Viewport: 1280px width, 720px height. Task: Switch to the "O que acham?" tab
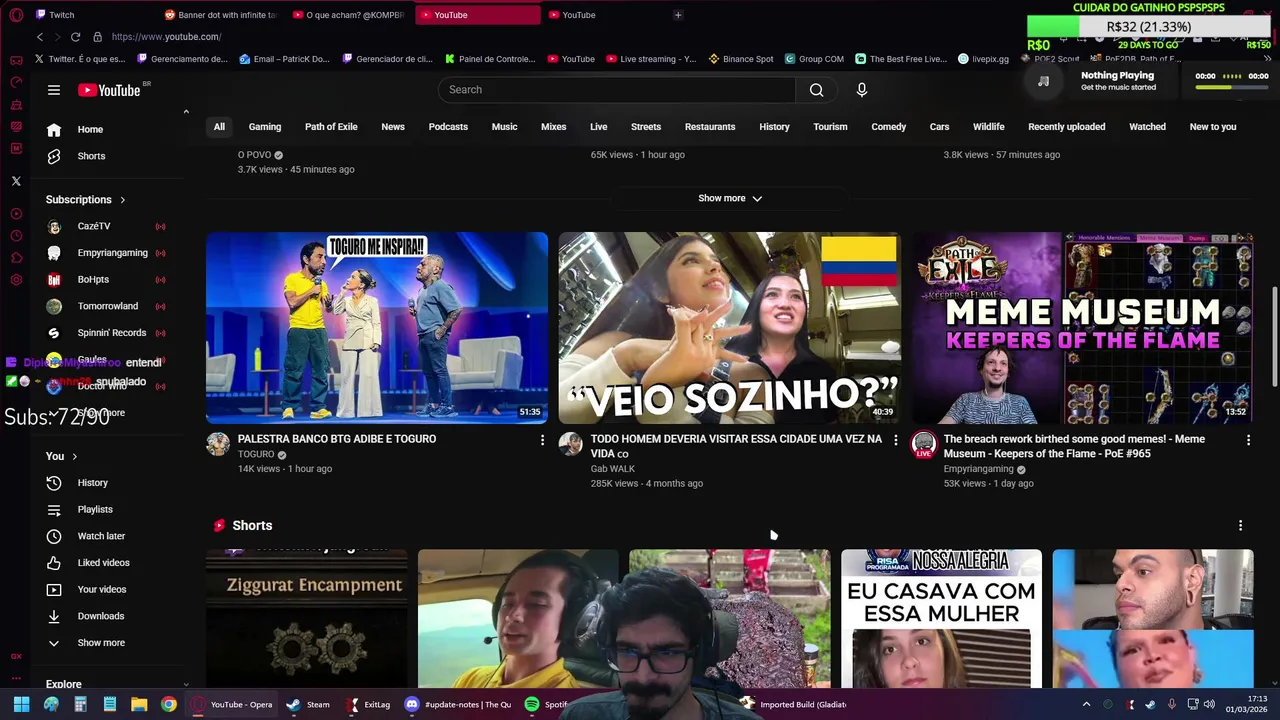(x=351, y=15)
